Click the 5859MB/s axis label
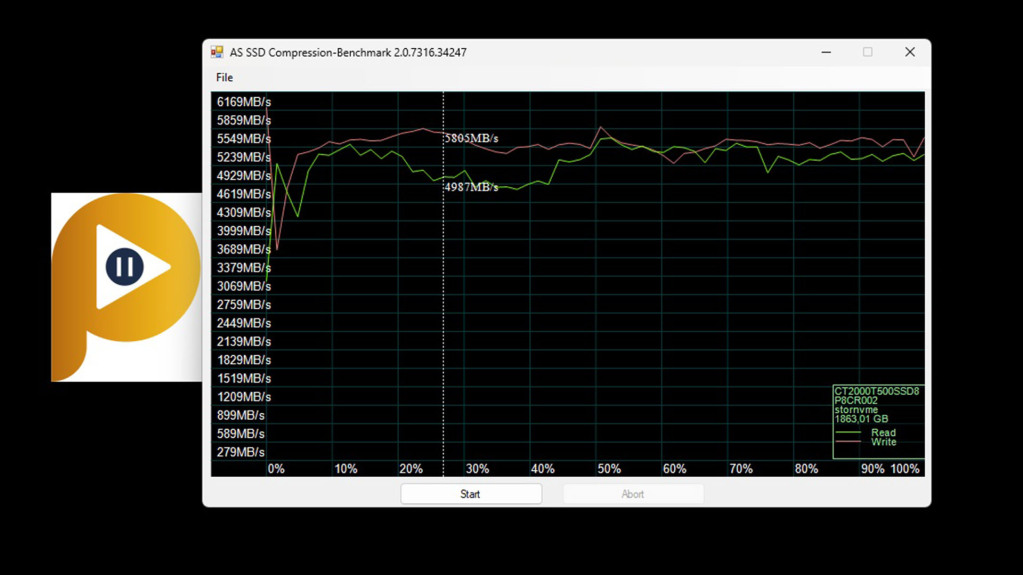This screenshot has height=575, width=1023. coord(243,120)
